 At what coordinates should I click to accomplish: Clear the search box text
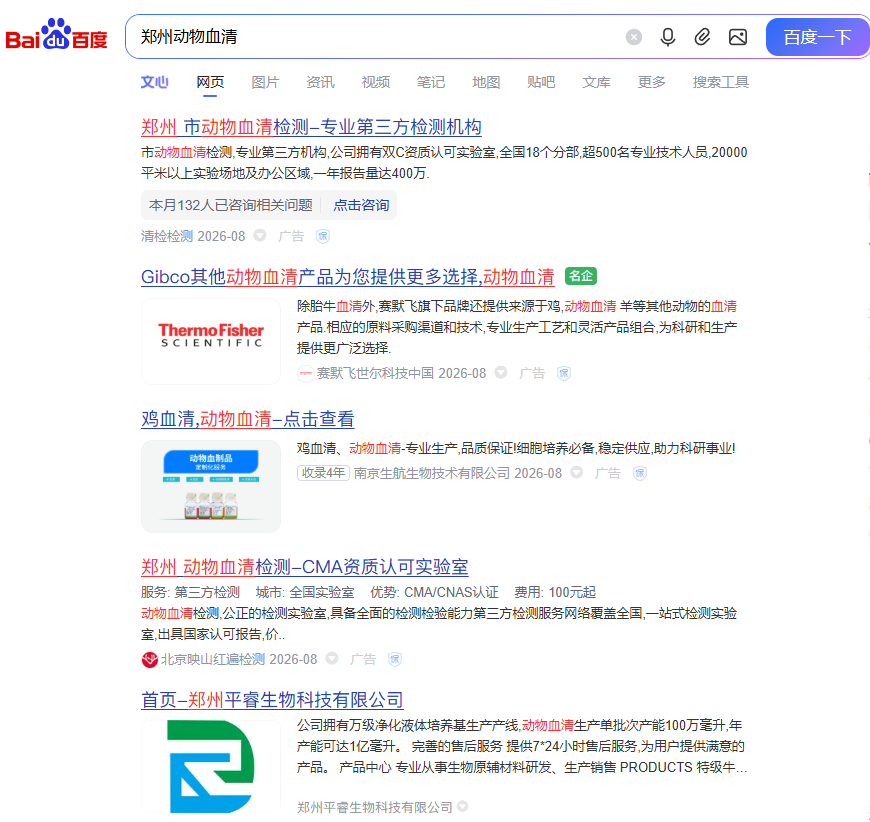tap(634, 37)
